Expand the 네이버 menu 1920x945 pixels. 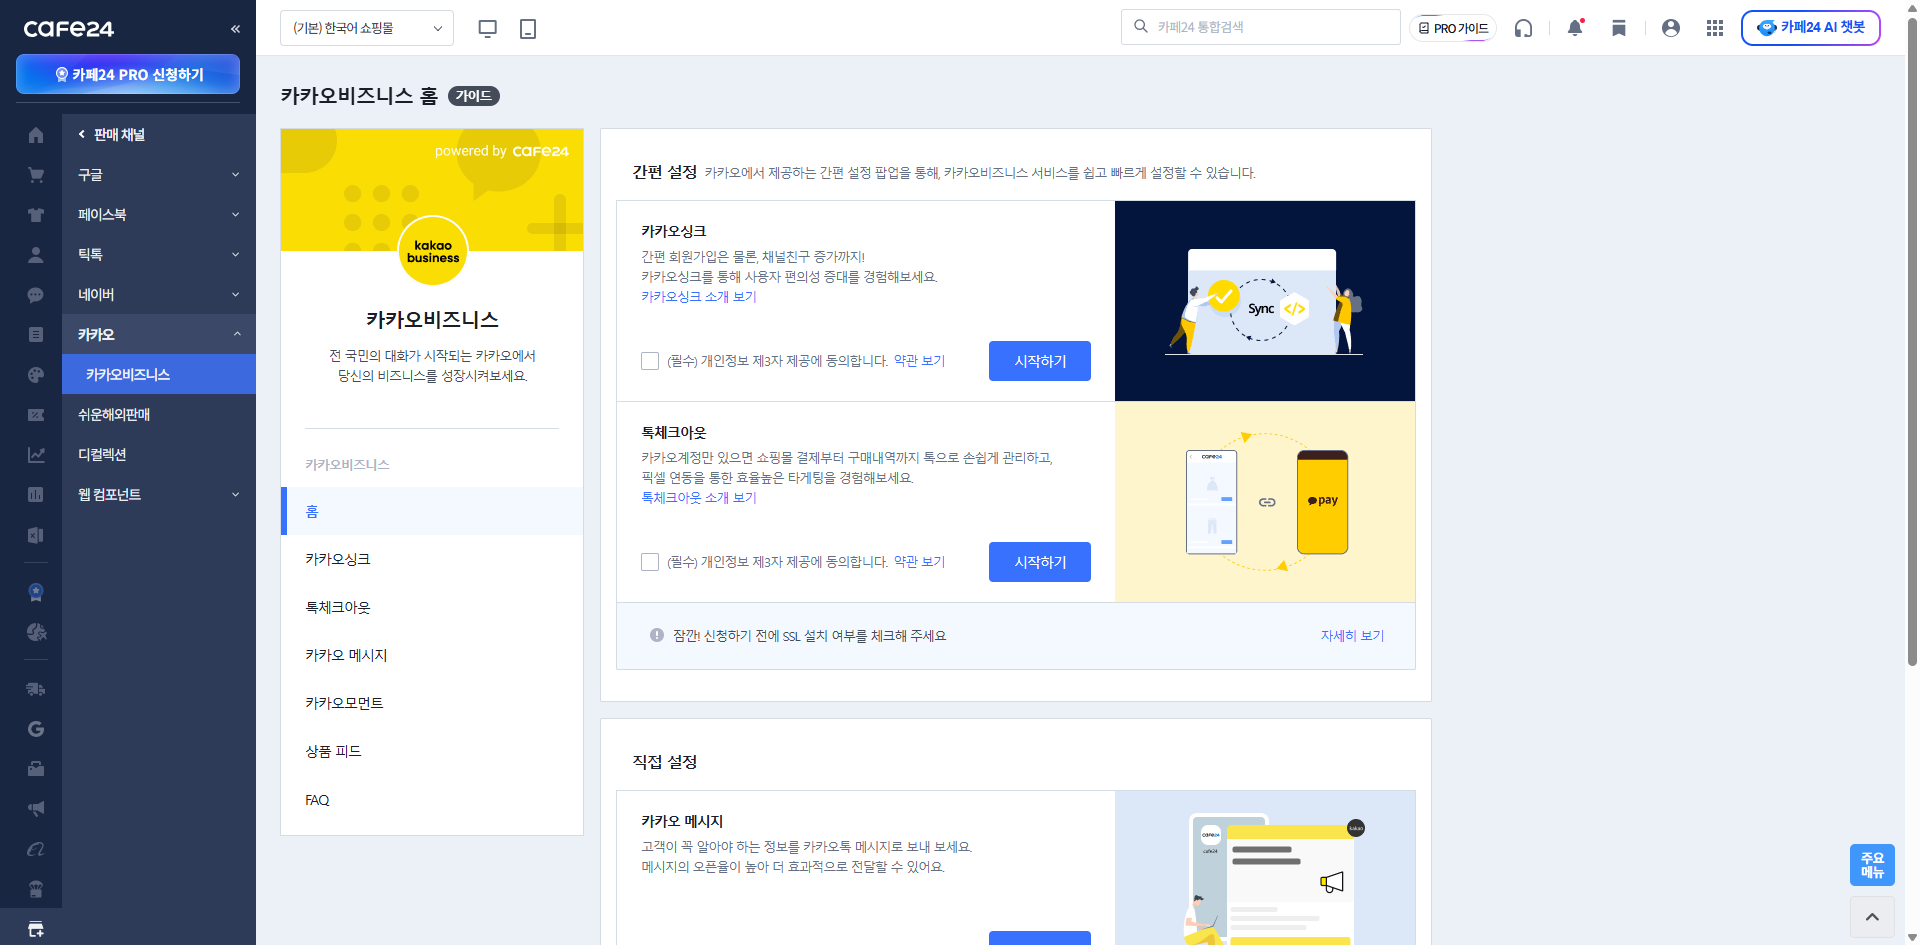tap(159, 294)
